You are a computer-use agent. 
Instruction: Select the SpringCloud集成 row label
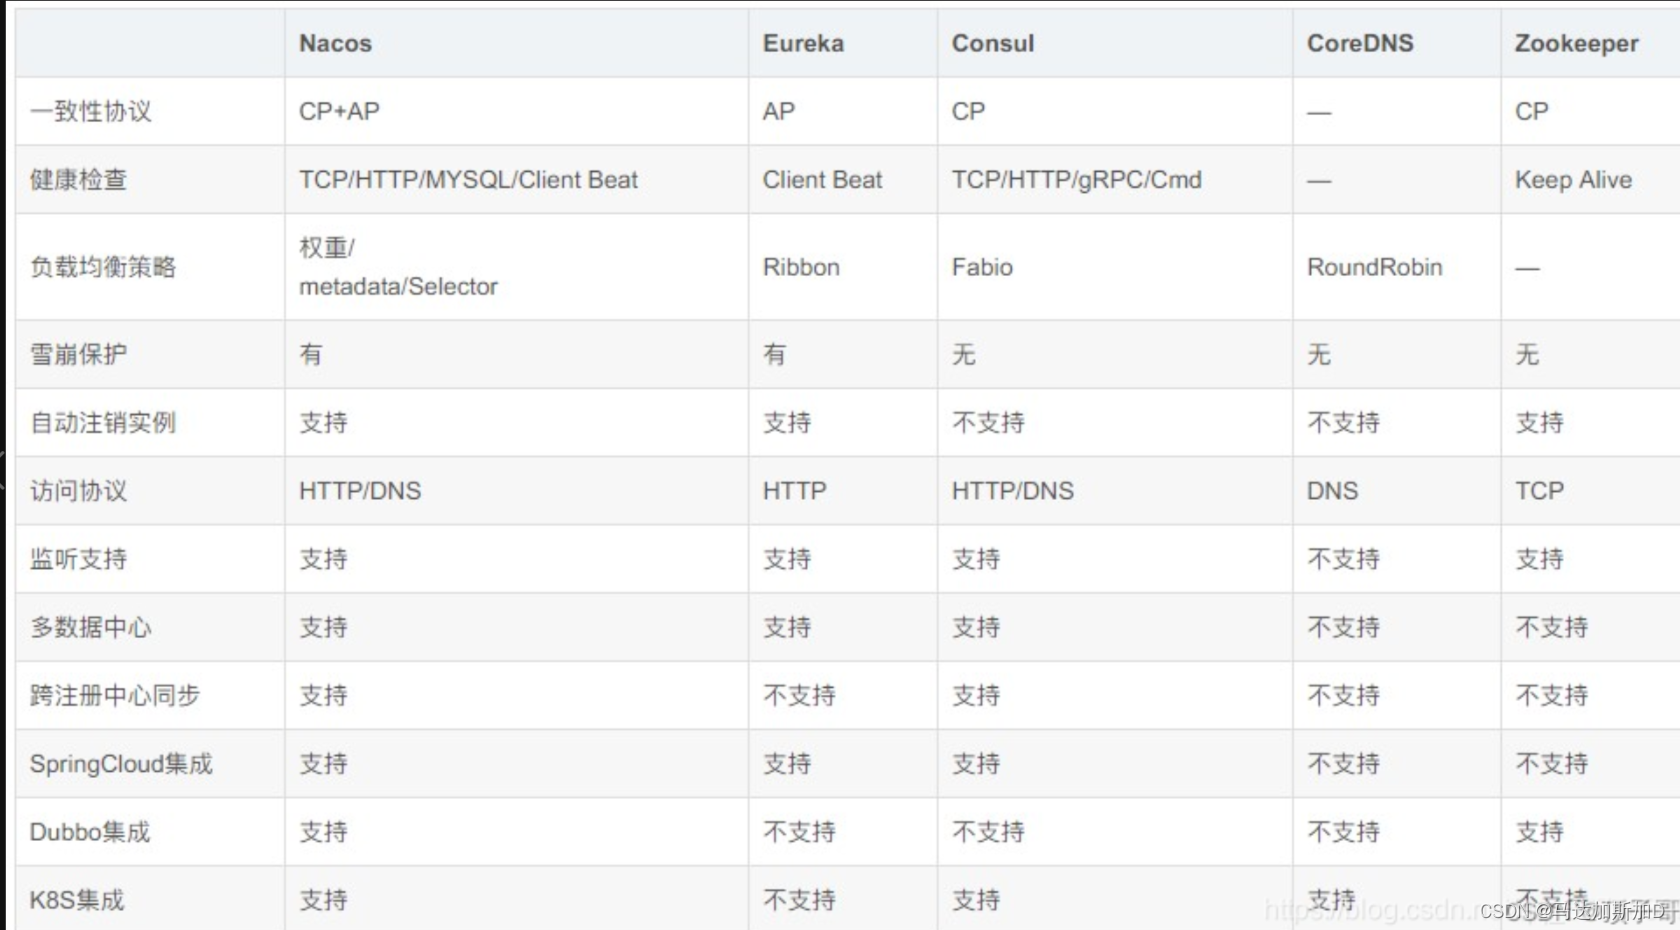121,764
